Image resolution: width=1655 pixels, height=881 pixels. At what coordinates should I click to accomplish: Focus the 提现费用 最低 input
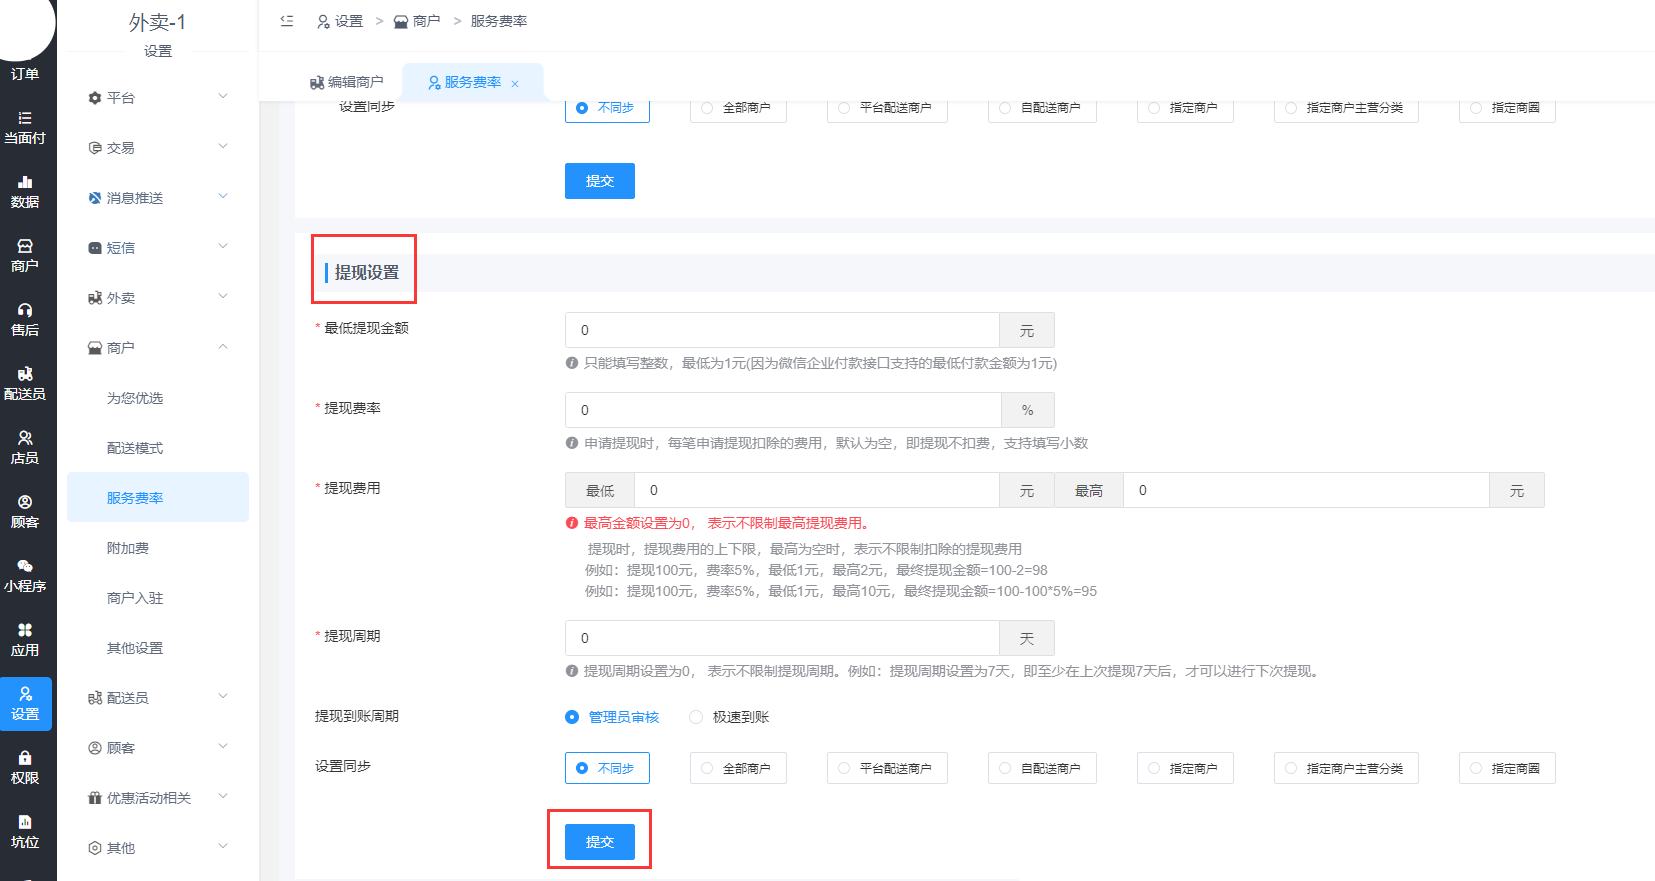(x=817, y=490)
